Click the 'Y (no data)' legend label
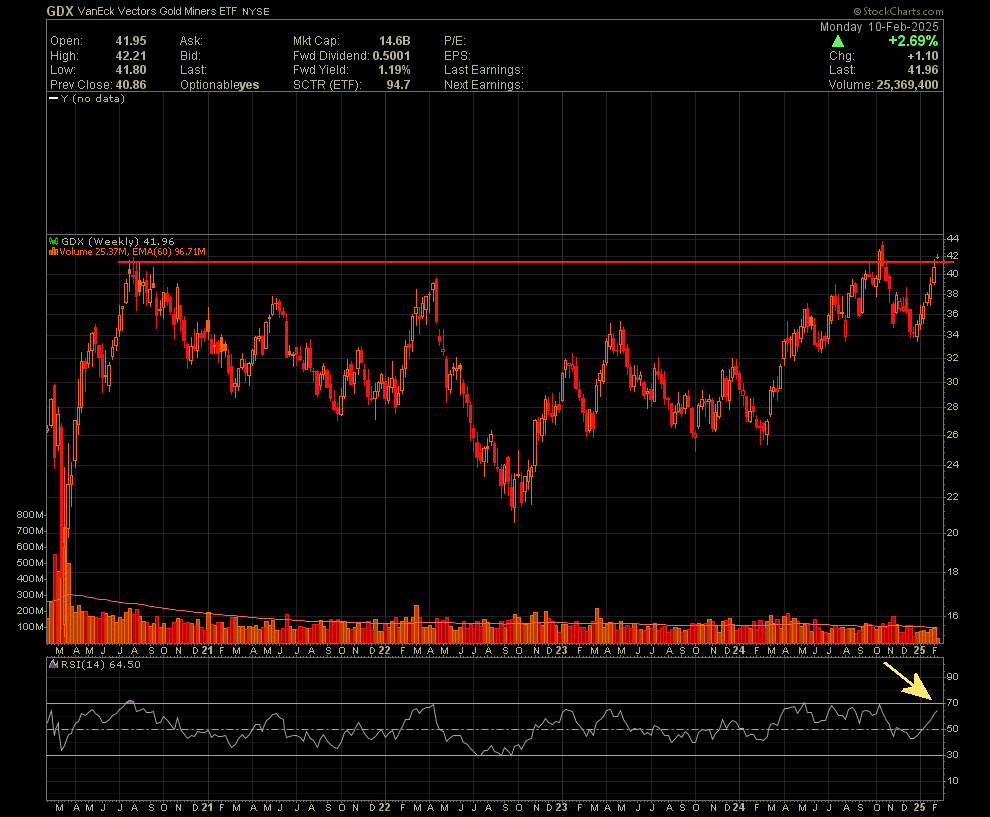 pyautogui.click(x=92, y=98)
